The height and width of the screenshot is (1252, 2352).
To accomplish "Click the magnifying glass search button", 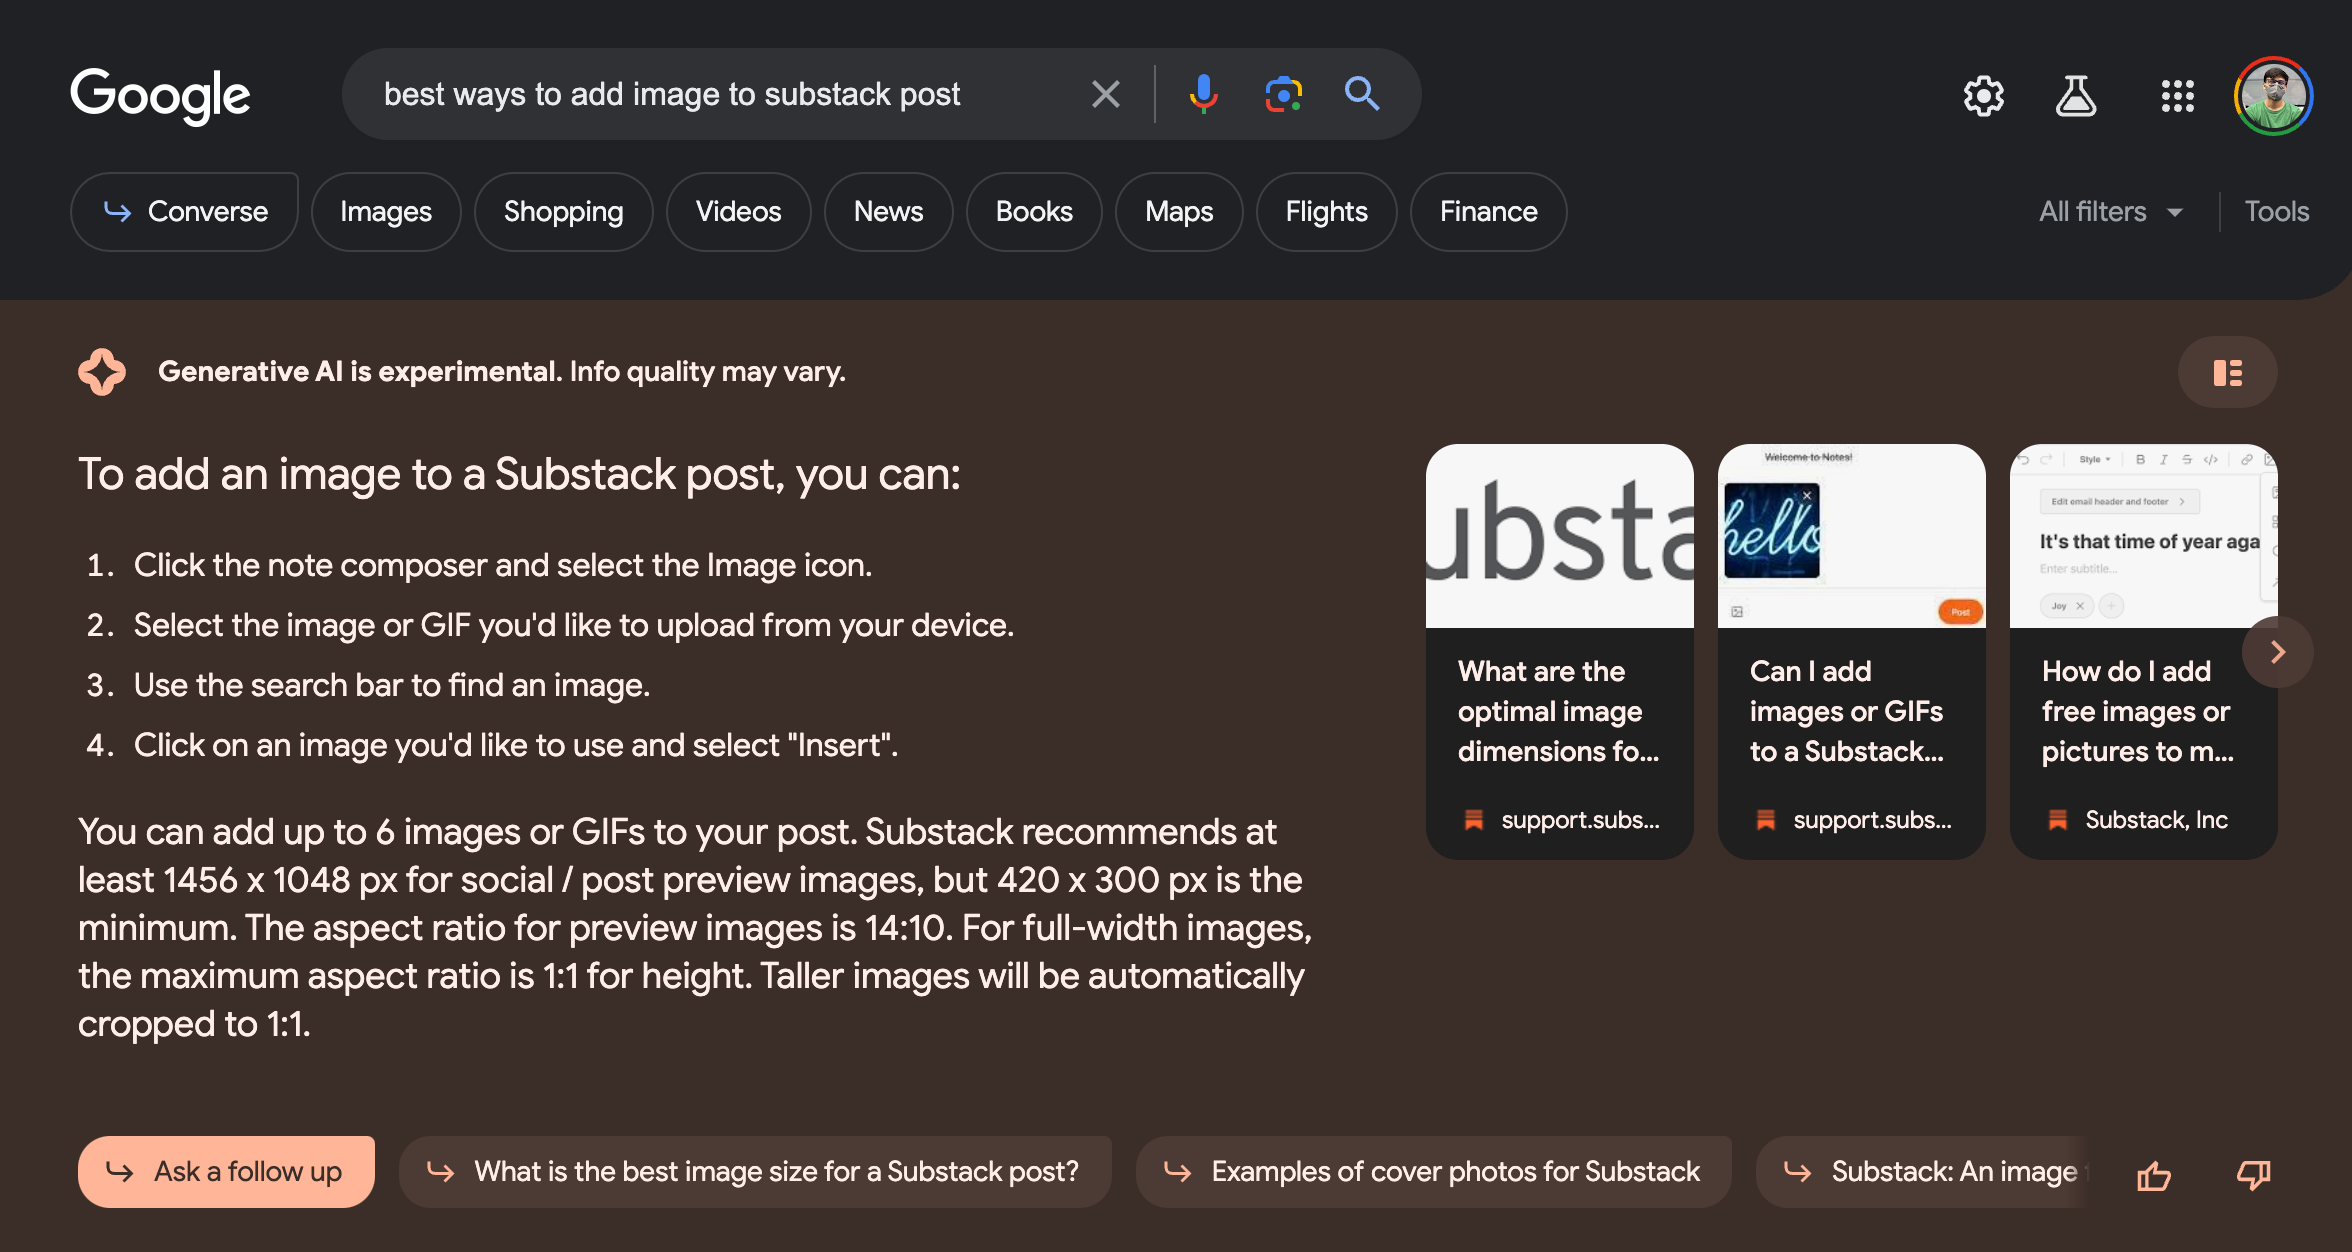I will 1362,94.
